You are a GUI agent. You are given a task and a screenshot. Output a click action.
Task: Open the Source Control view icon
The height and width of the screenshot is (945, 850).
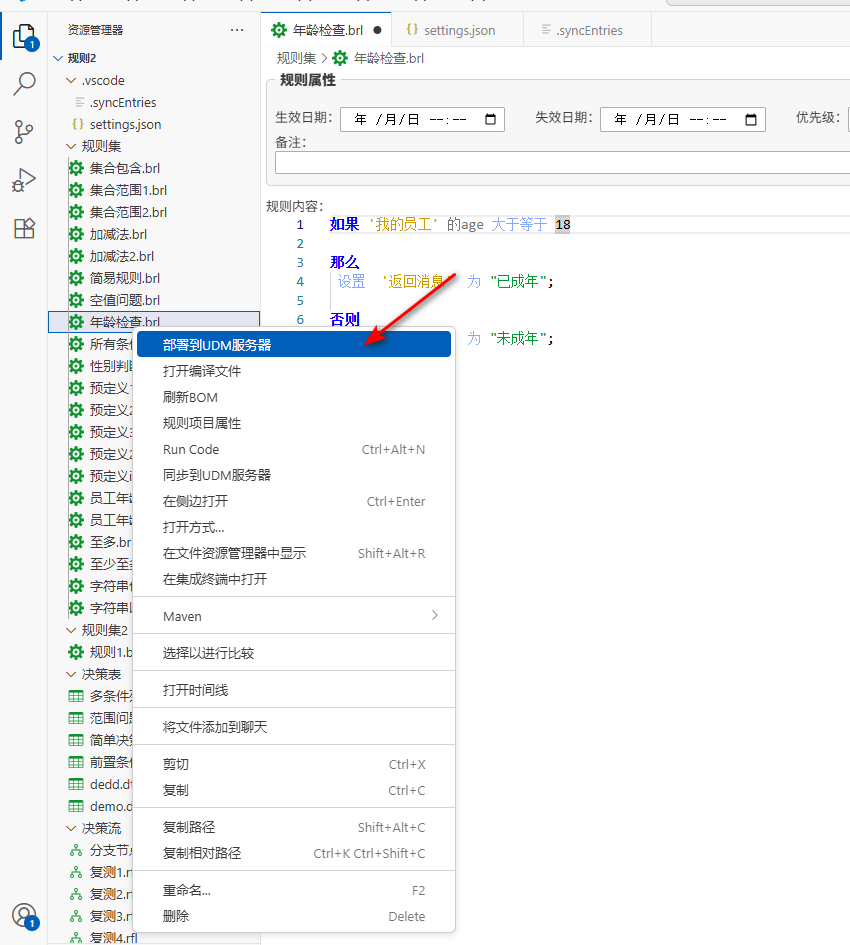pos(23,131)
